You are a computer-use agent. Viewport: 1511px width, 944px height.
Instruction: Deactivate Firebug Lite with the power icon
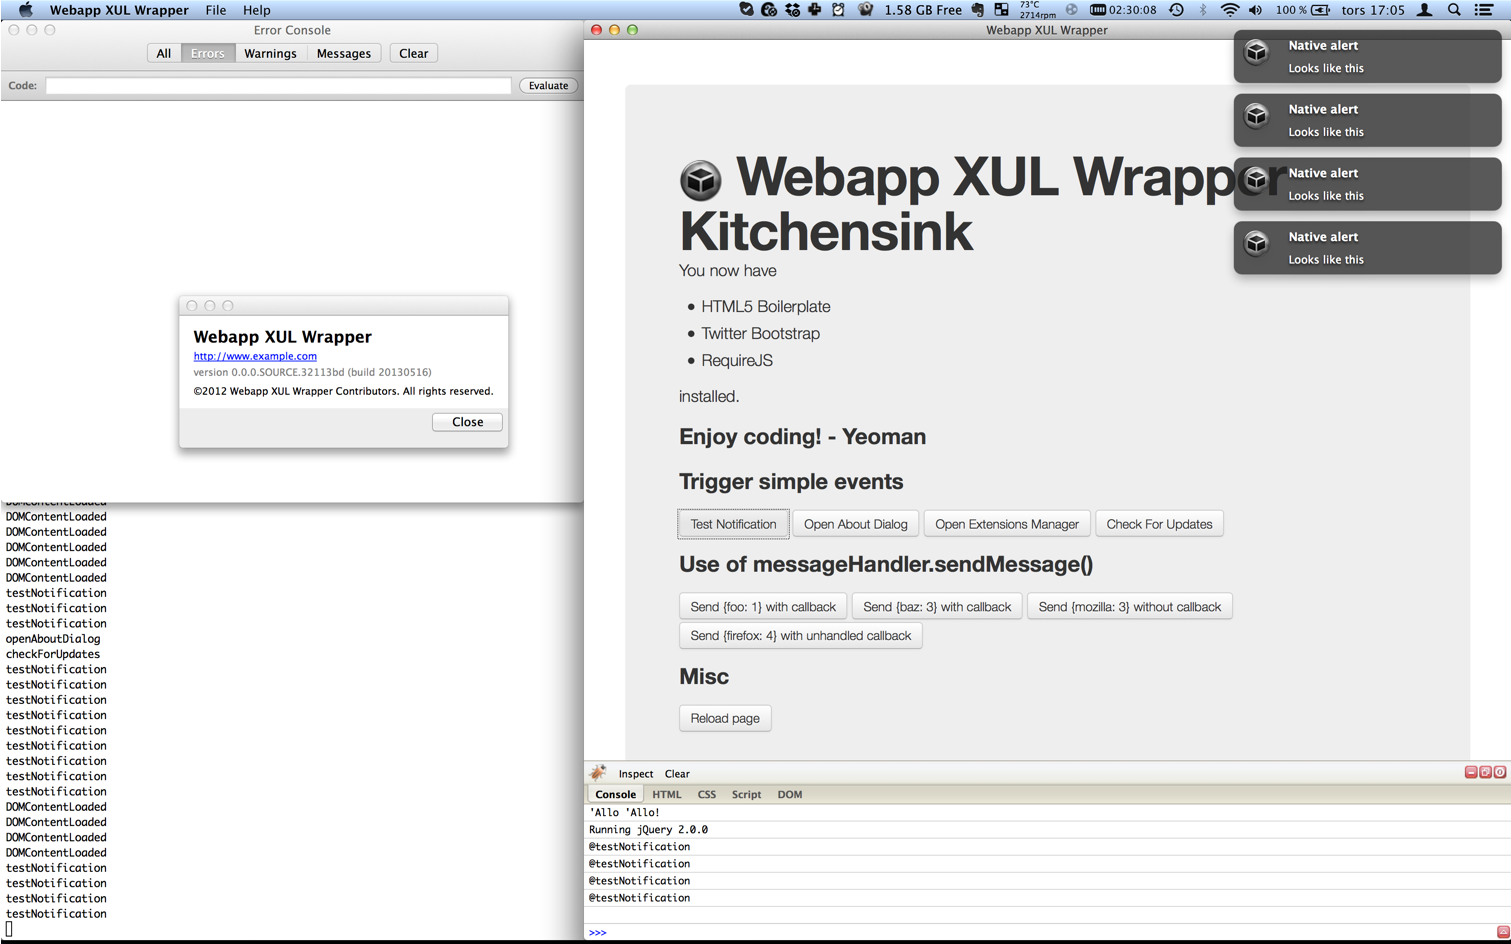coord(1500,772)
